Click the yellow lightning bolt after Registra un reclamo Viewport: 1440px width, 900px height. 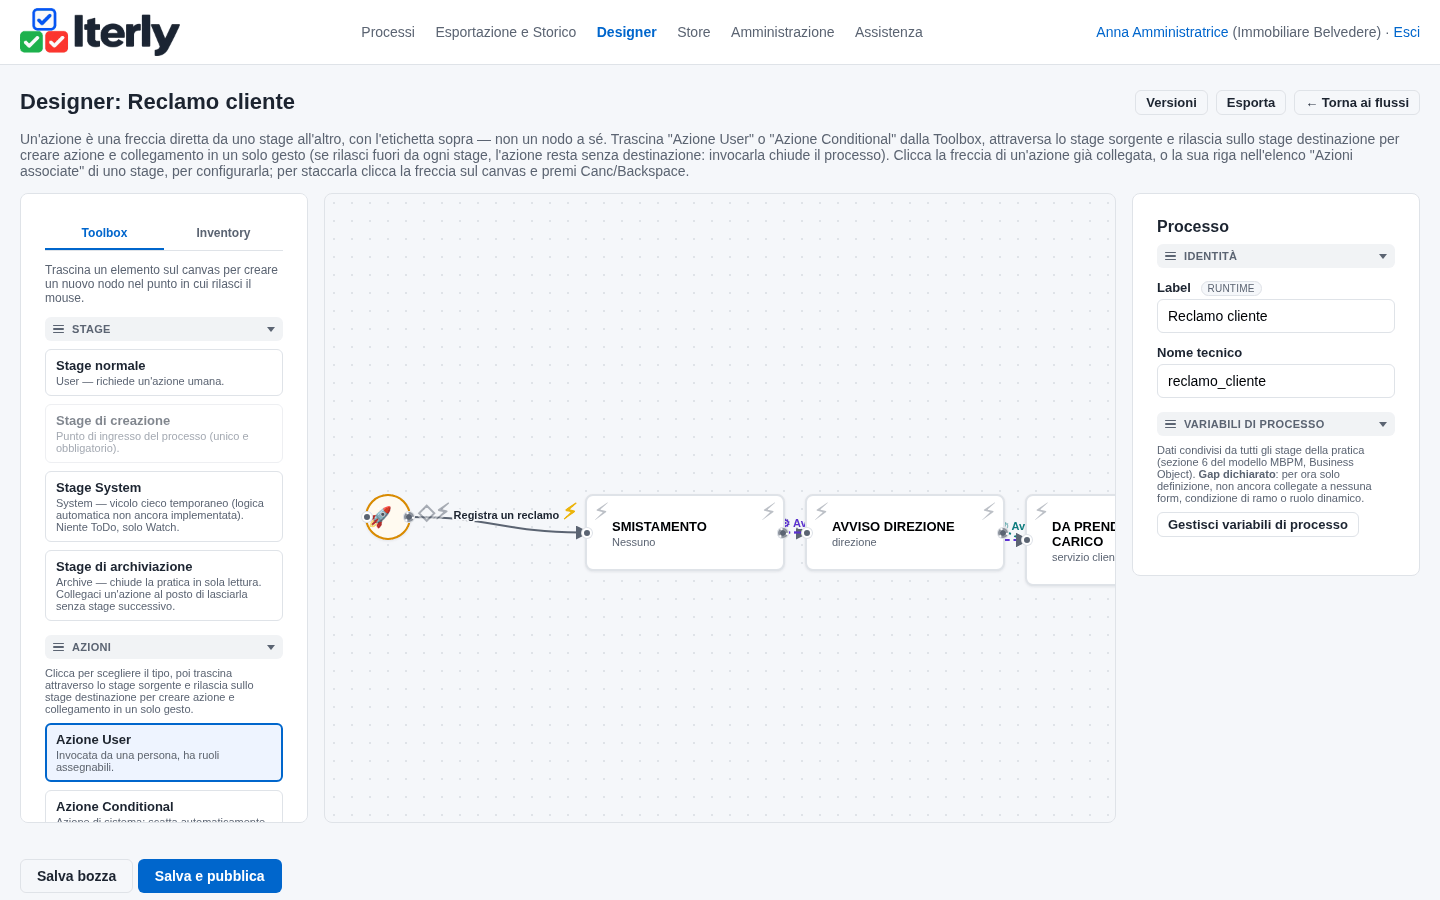click(570, 511)
